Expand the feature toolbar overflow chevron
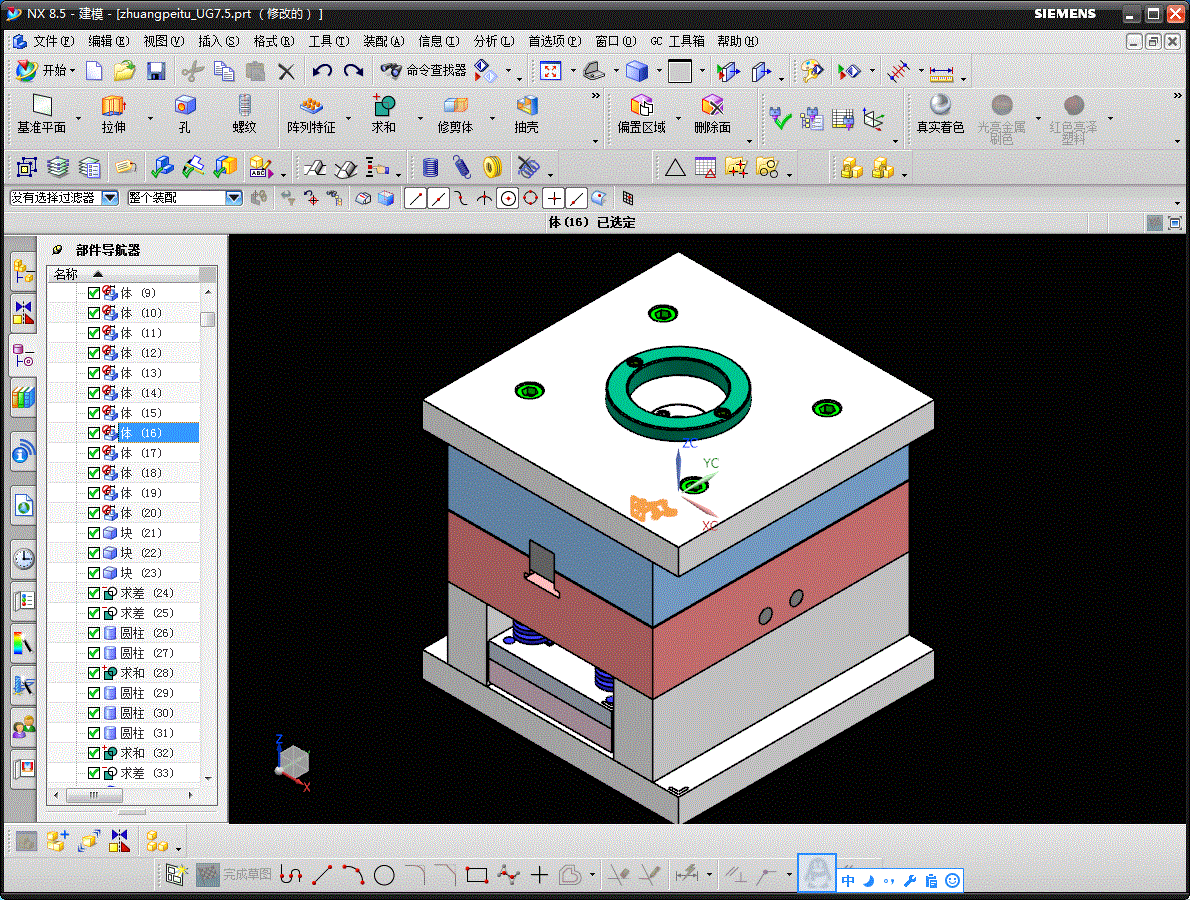1190x900 pixels. (596, 96)
